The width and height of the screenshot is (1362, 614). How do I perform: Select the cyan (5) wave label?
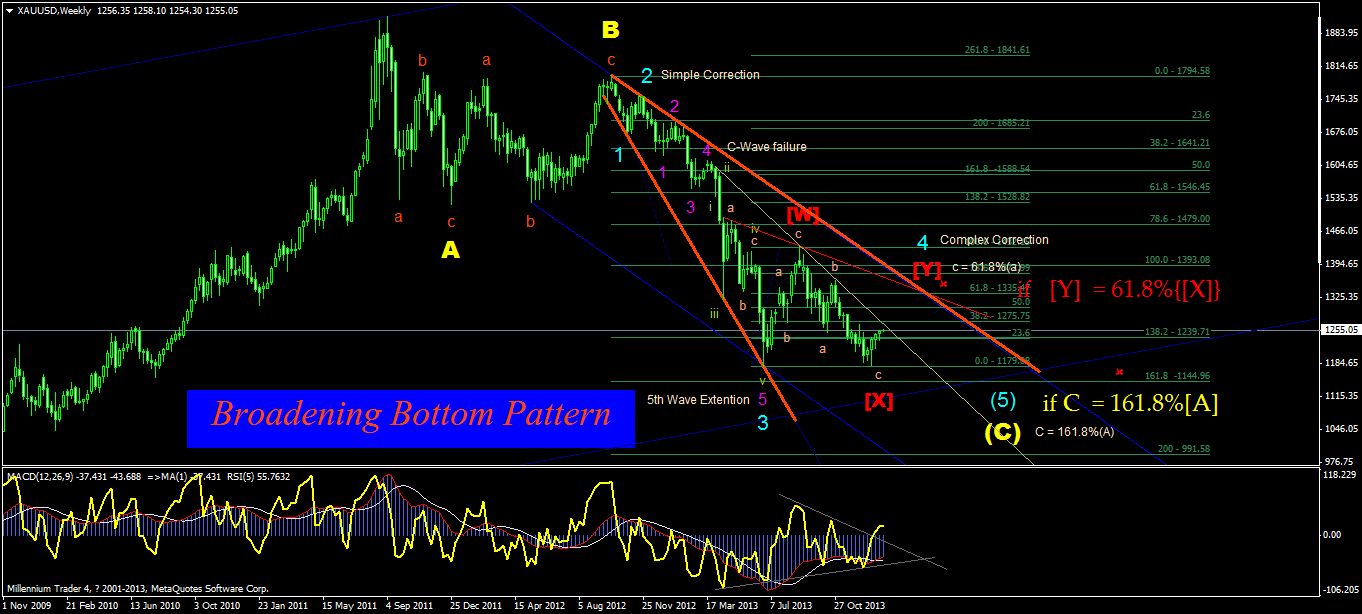click(x=1003, y=401)
